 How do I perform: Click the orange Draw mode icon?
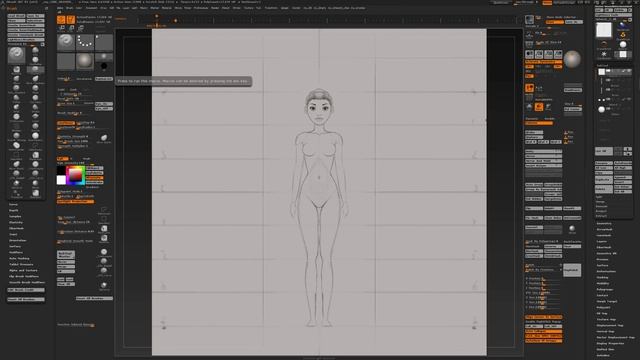point(71,19)
